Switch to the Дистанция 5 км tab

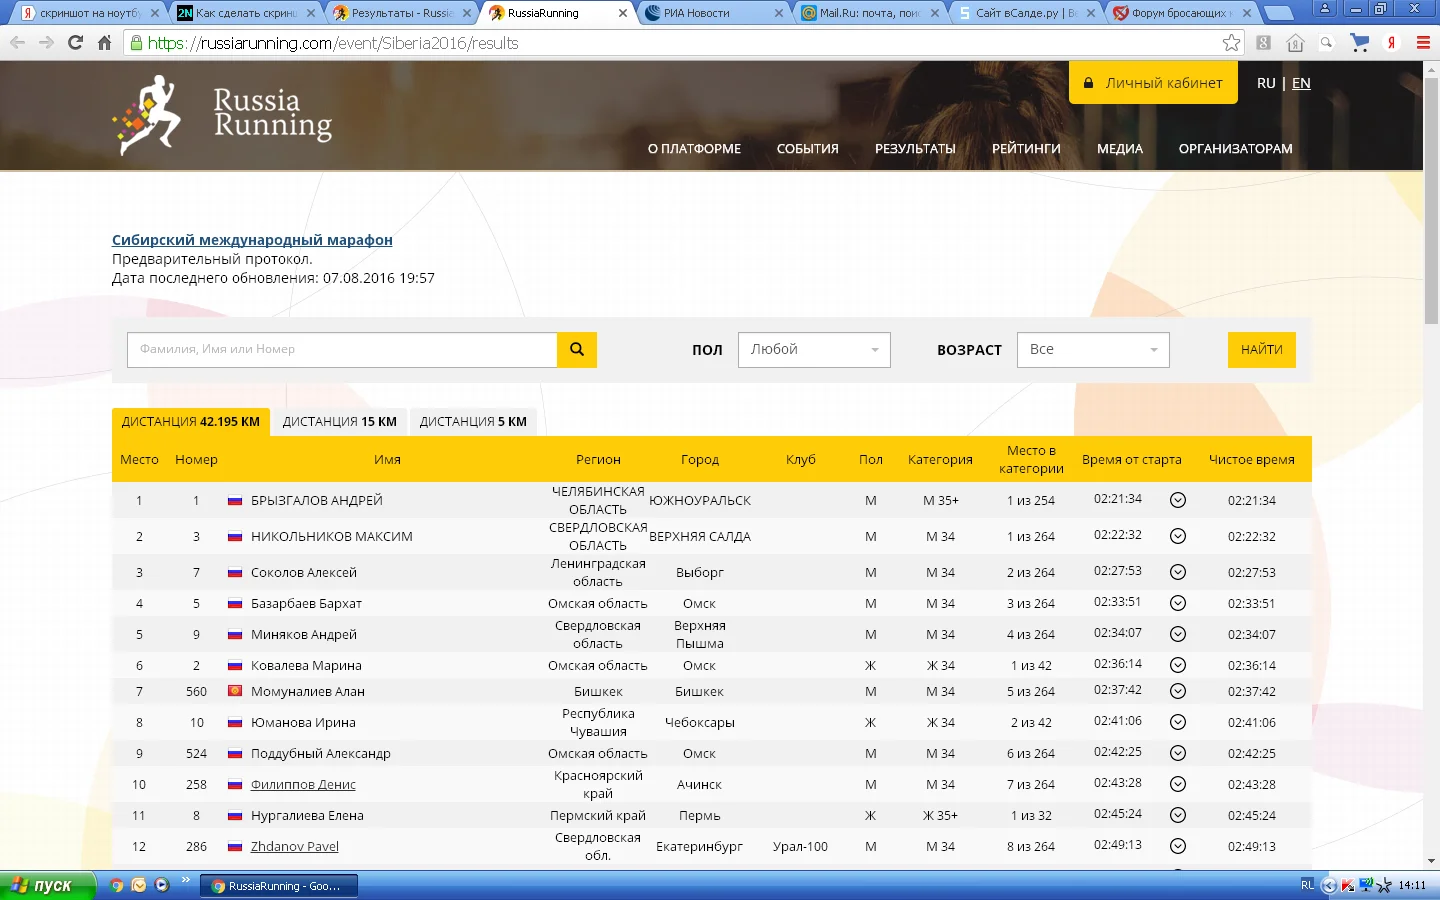coord(473,422)
